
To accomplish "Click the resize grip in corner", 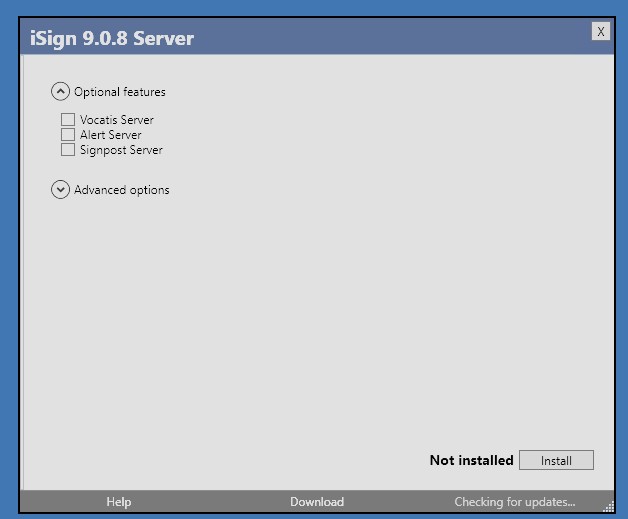I will (608, 507).
